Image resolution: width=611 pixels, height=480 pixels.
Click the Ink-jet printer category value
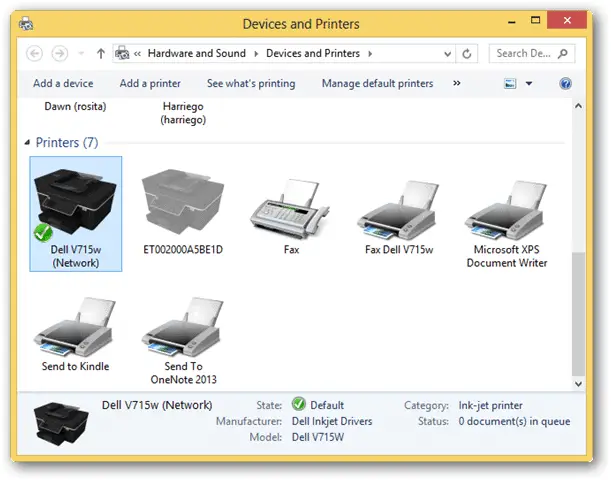click(490, 405)
